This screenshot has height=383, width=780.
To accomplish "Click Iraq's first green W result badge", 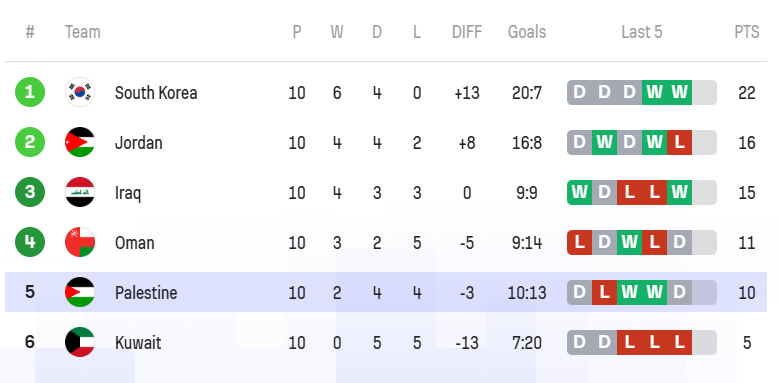I will (580, 192).
